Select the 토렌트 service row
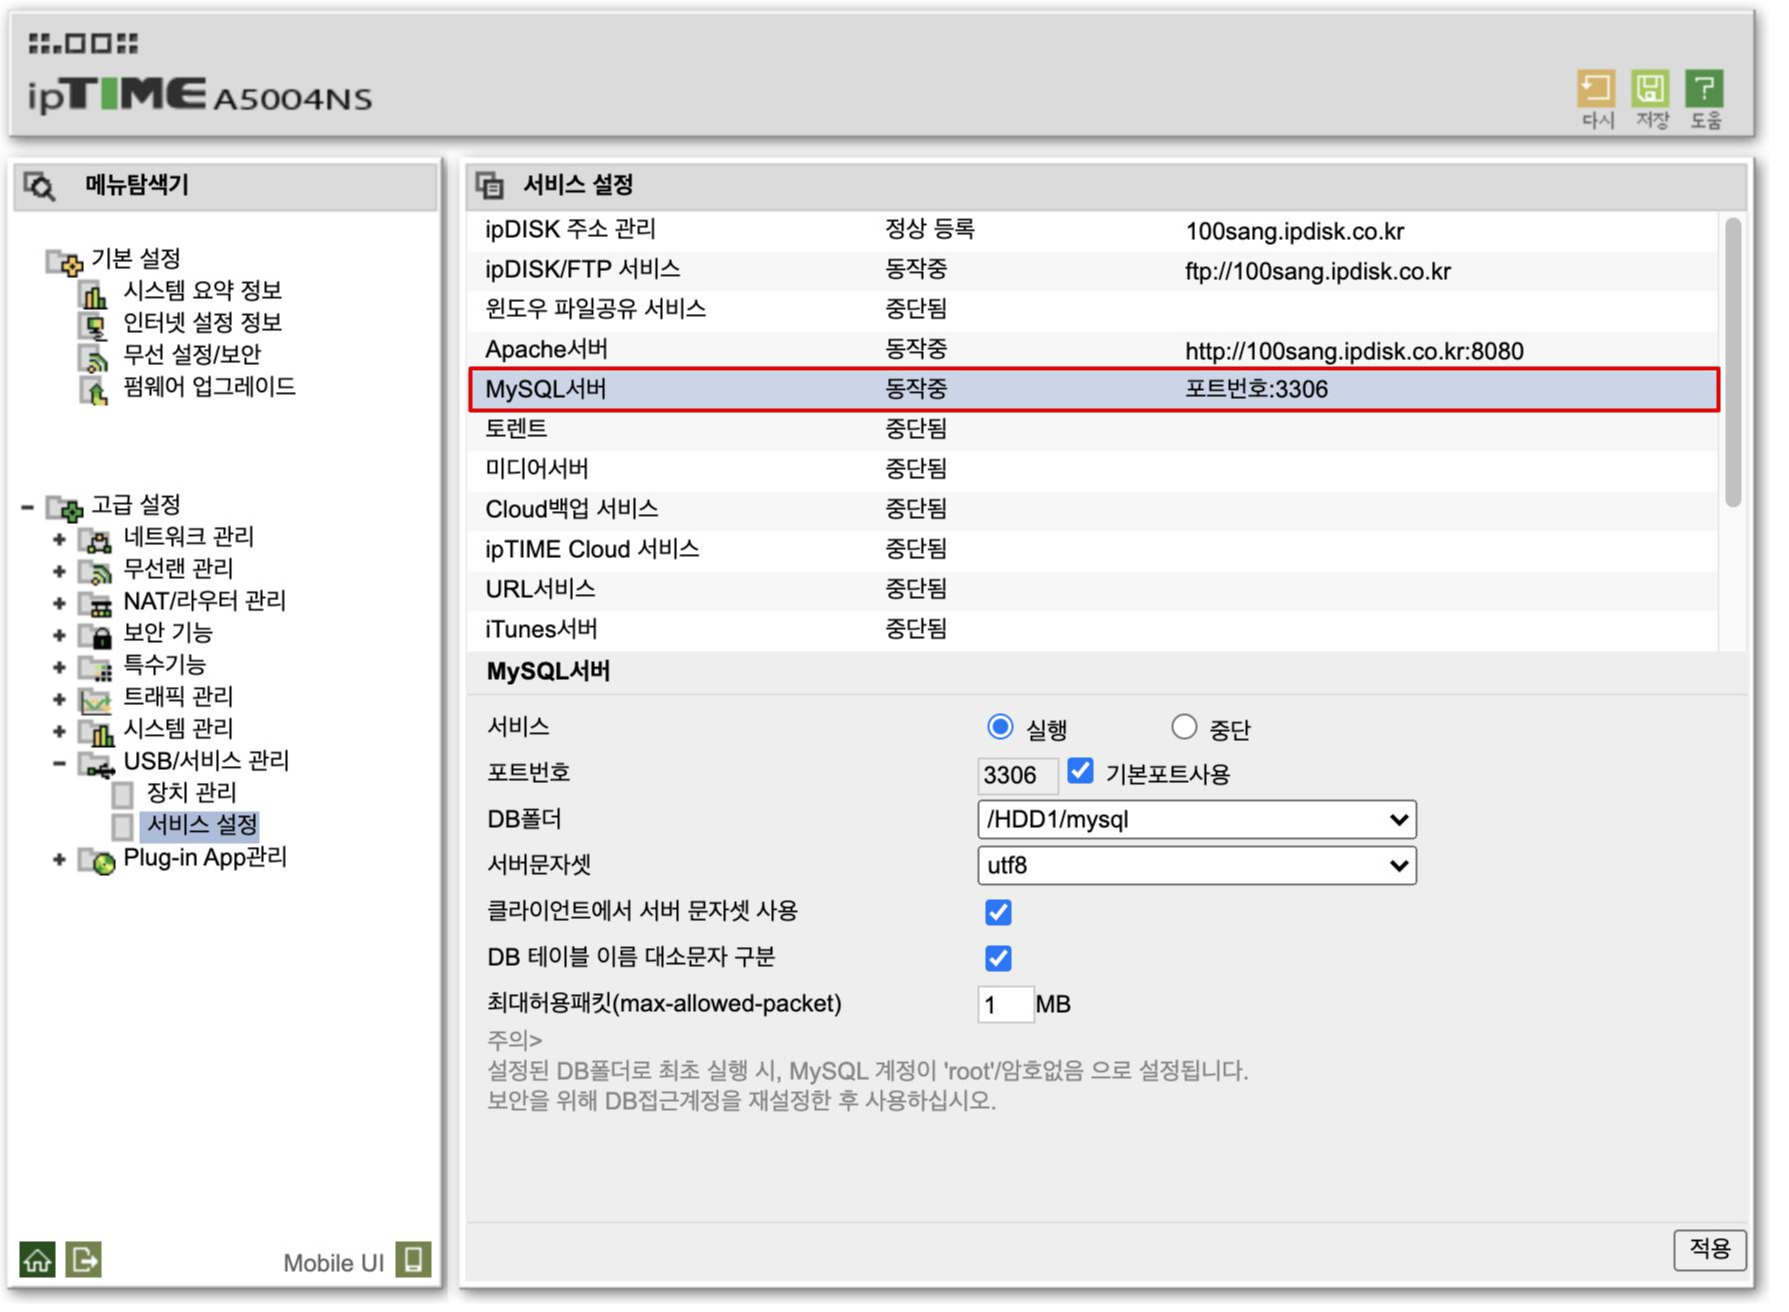Viewport: 1789px width, 1312px height. (1094, 430)
